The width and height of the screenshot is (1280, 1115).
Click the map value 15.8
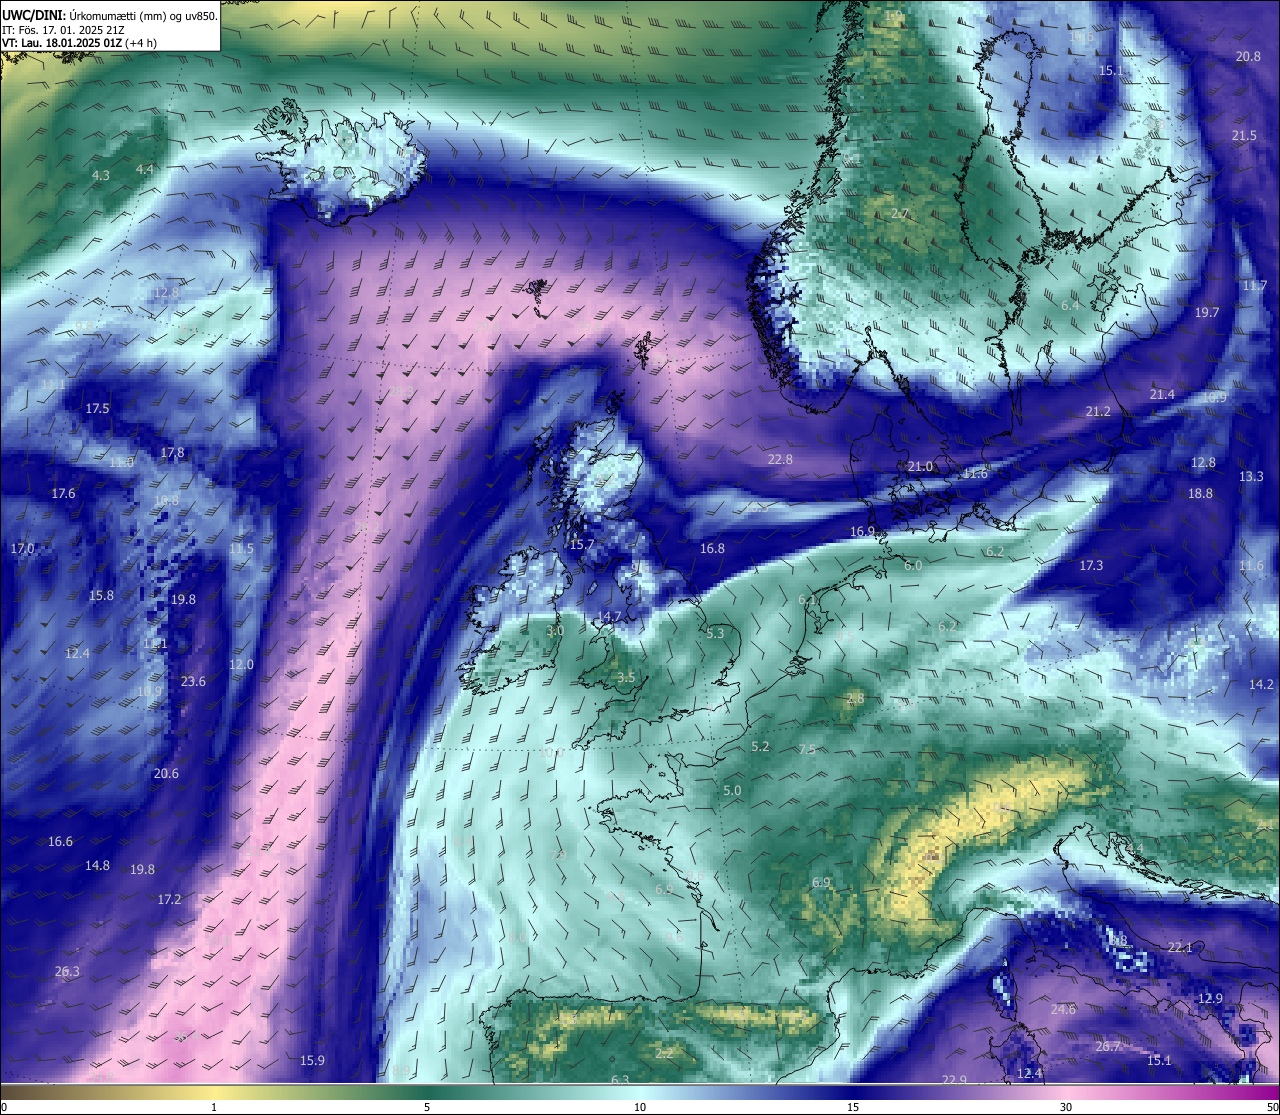coord(101,595)
